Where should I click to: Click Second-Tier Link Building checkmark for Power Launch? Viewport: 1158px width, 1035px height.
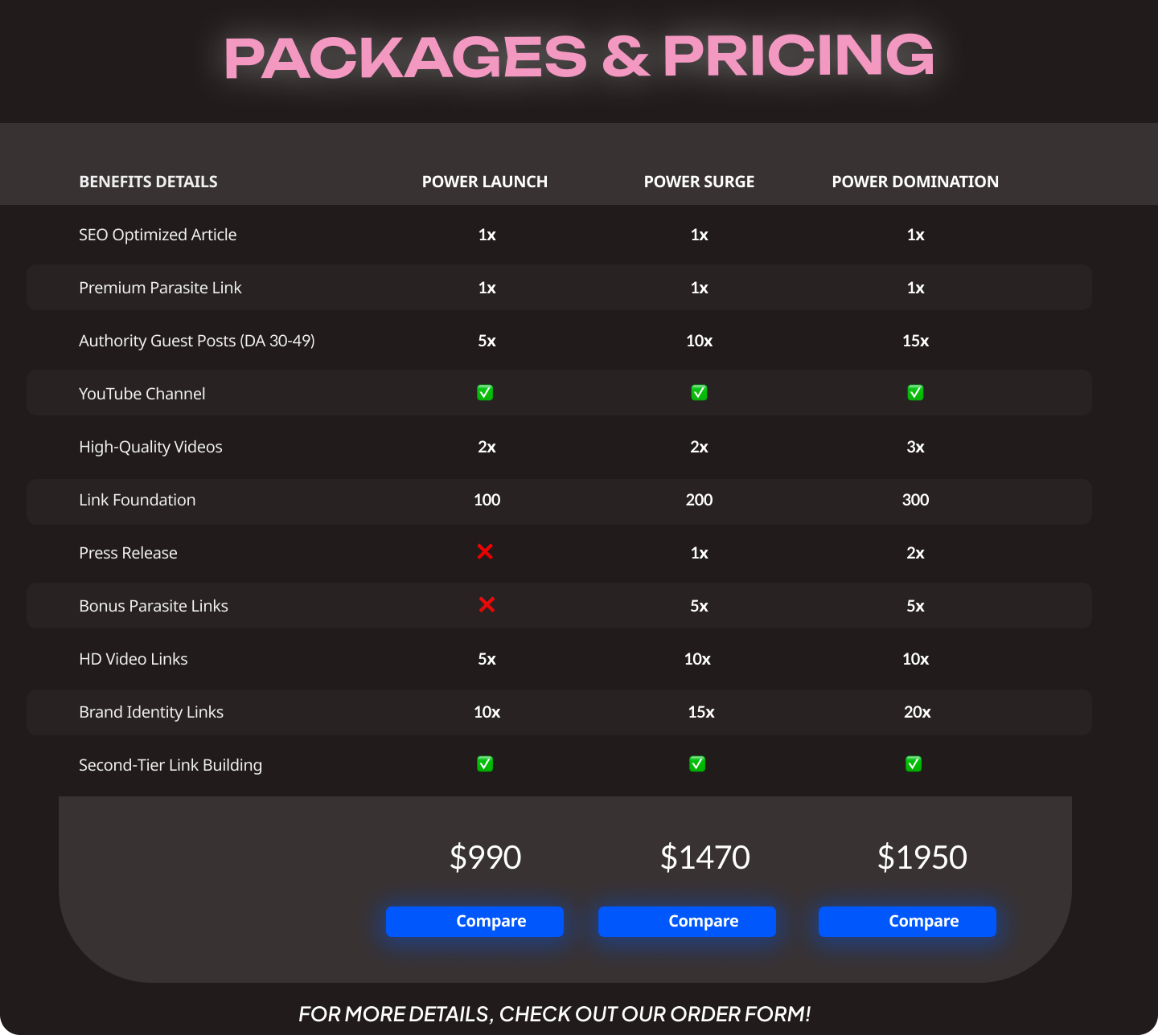485,764
